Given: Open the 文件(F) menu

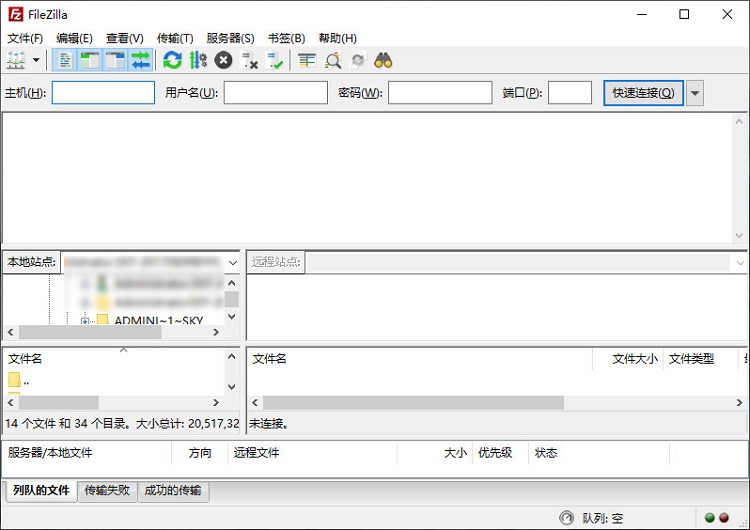Looking at the screenshot, I should (x=25, y=38).
